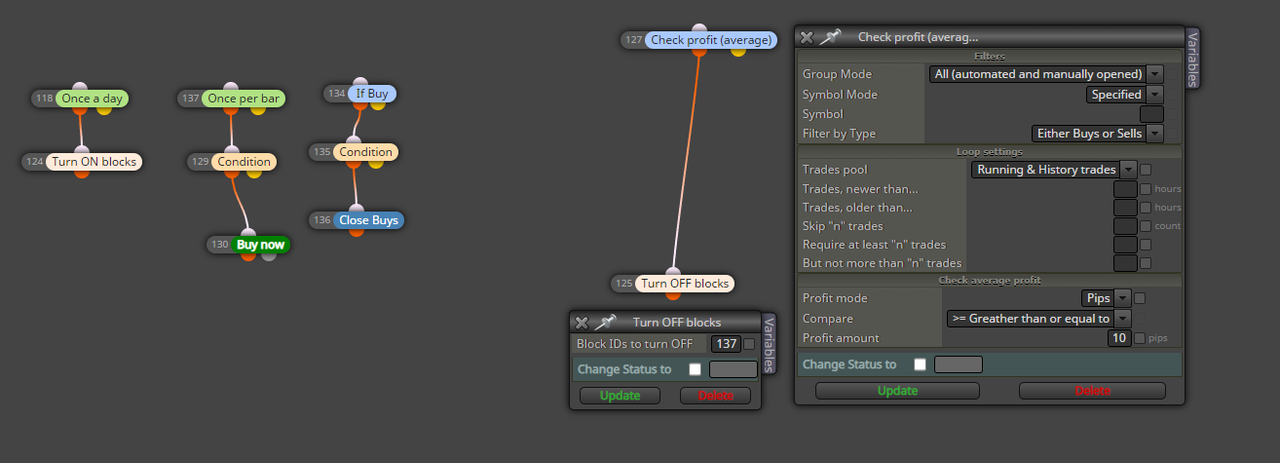Click Delete in Turn OFF blocks panel
1280x463 pixels.
pos(715,396)
